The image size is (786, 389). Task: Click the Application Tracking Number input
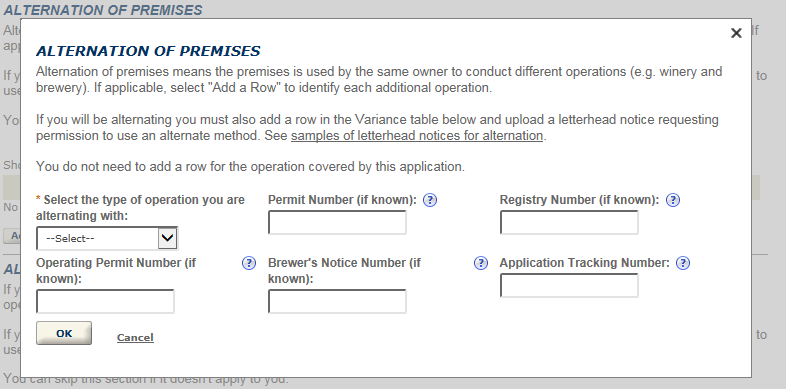click(569, 285)
